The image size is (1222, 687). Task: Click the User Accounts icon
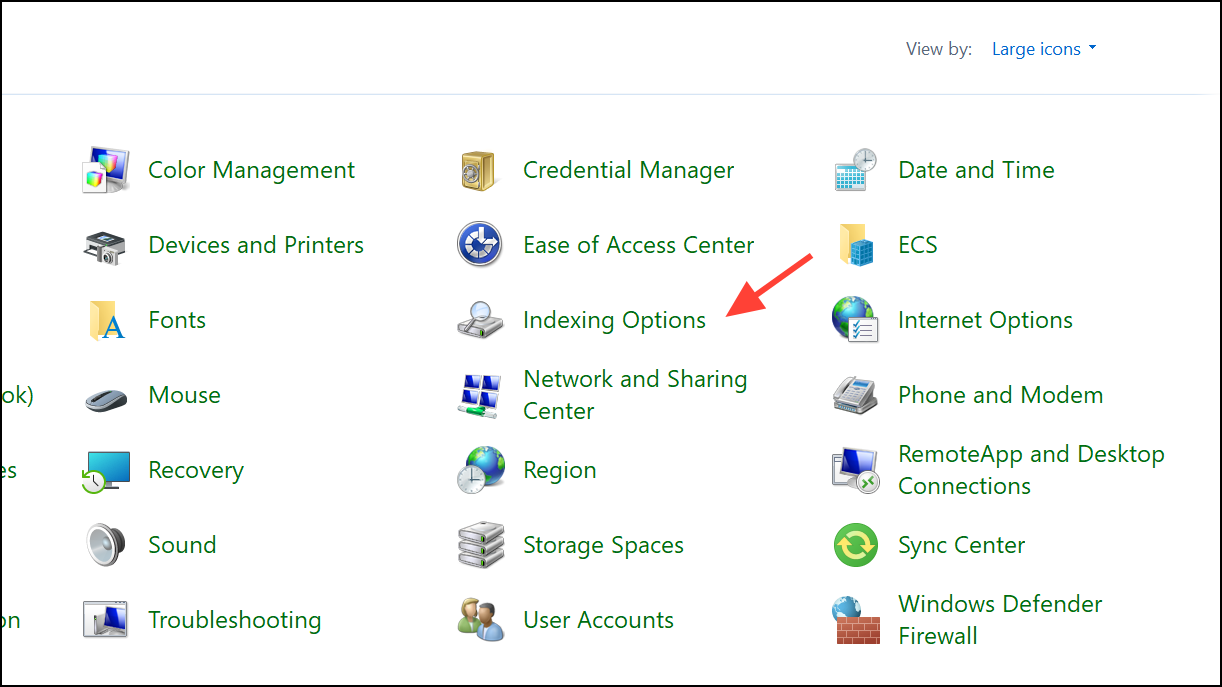point(479,619)
